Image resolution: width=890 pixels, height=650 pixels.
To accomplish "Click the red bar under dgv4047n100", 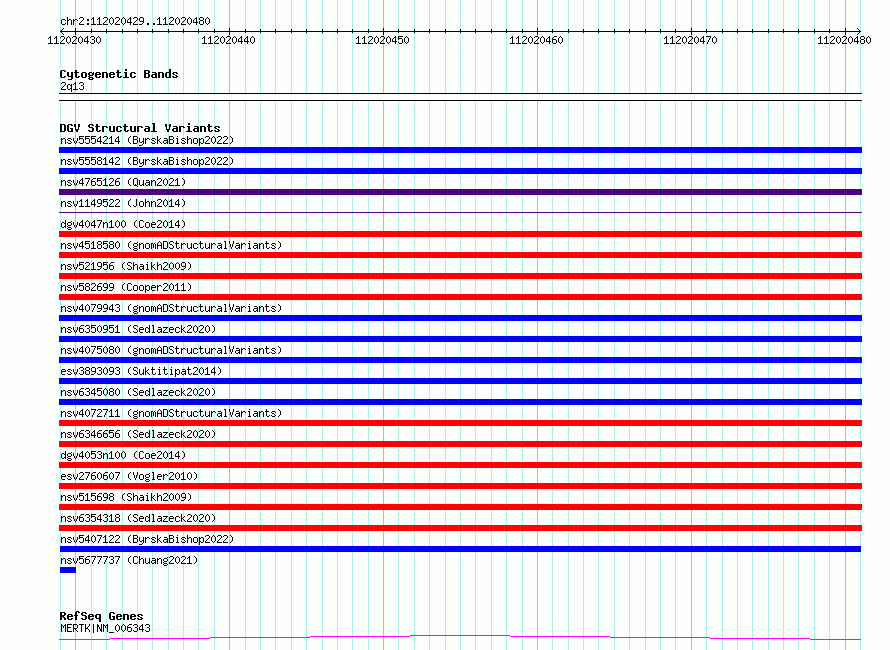I will [x=460, y=234].
